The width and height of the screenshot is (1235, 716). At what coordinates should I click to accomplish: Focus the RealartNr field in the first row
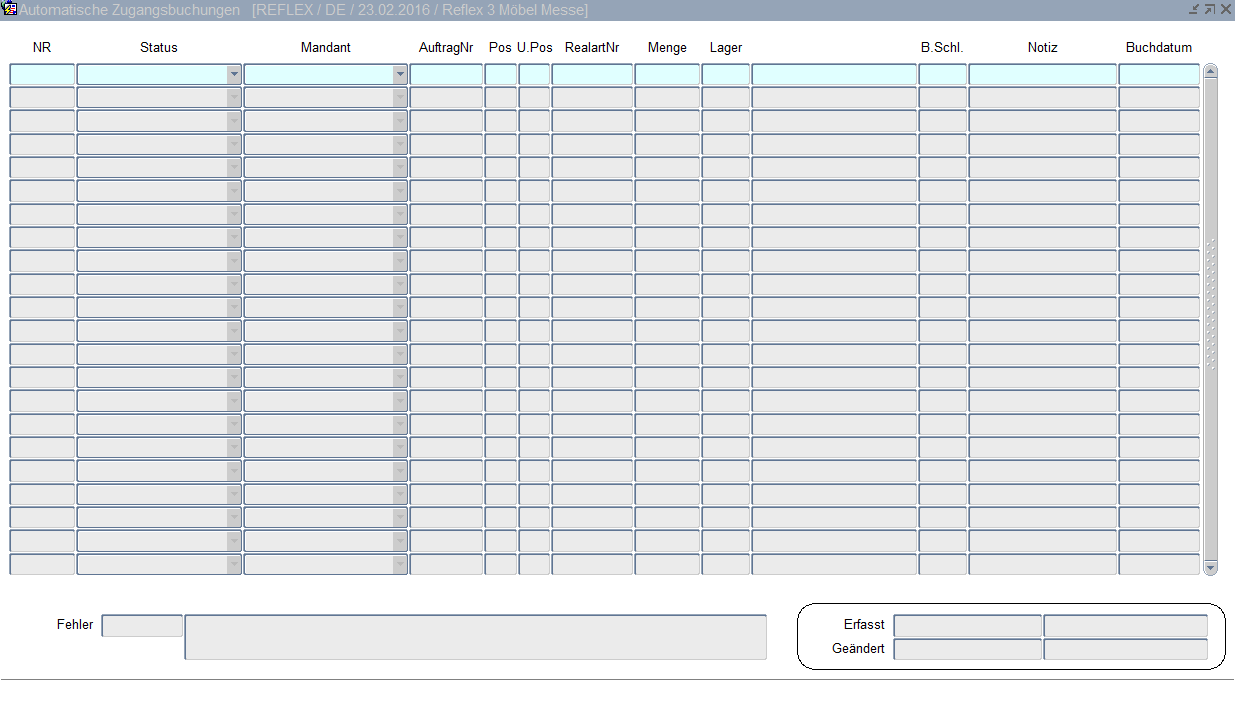592,74
